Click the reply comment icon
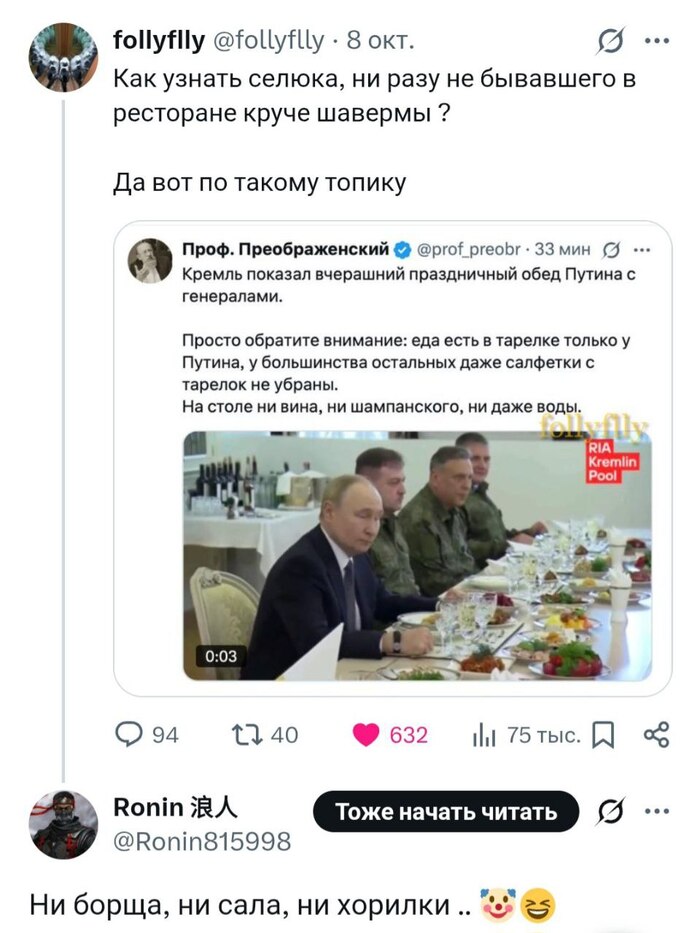Viewport: 700px width, 933px height. 129,736
